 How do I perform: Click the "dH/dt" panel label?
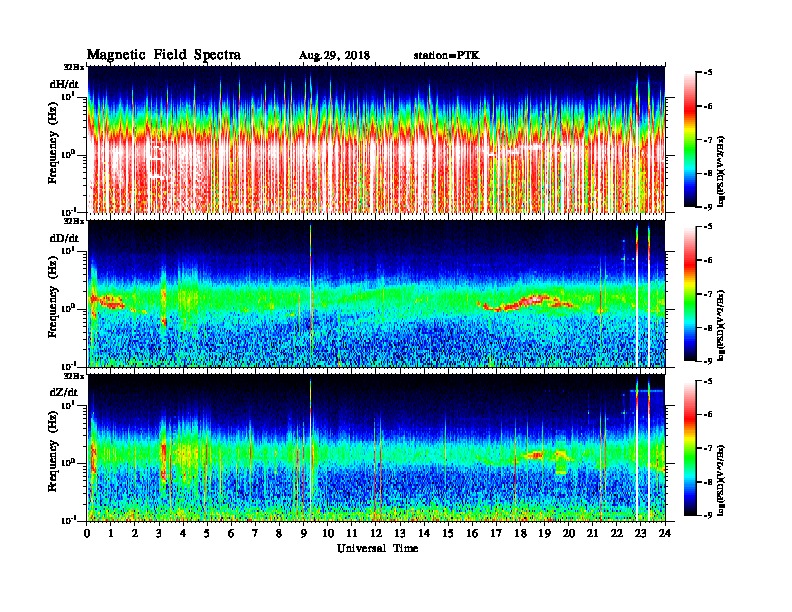tap(64, 84)
